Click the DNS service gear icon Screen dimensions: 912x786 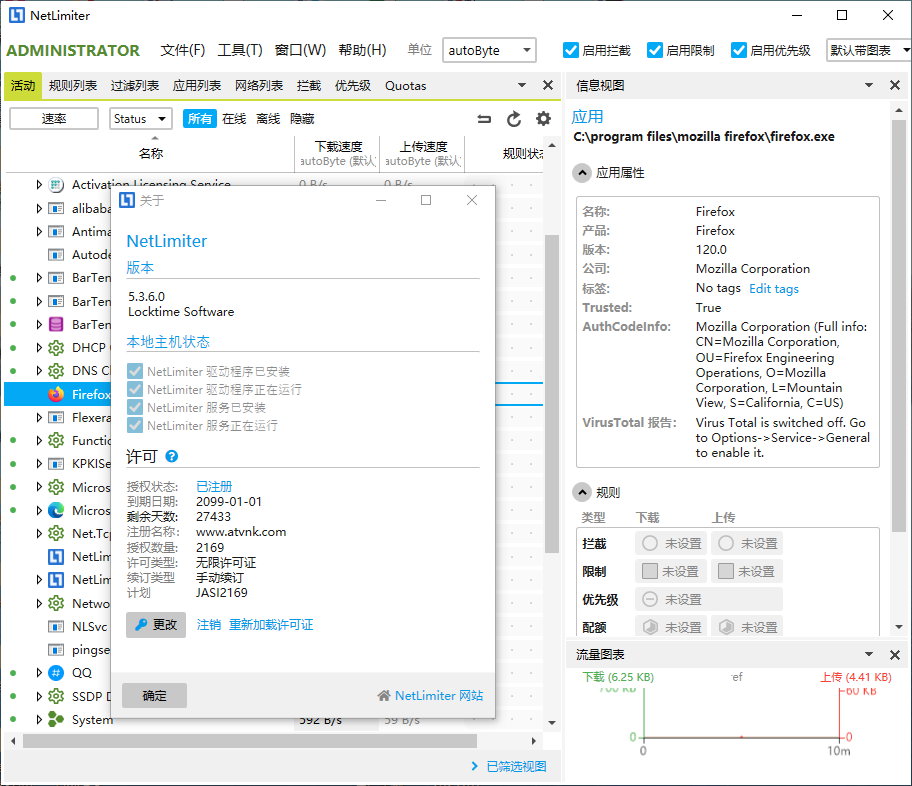[x=56, y=371]
